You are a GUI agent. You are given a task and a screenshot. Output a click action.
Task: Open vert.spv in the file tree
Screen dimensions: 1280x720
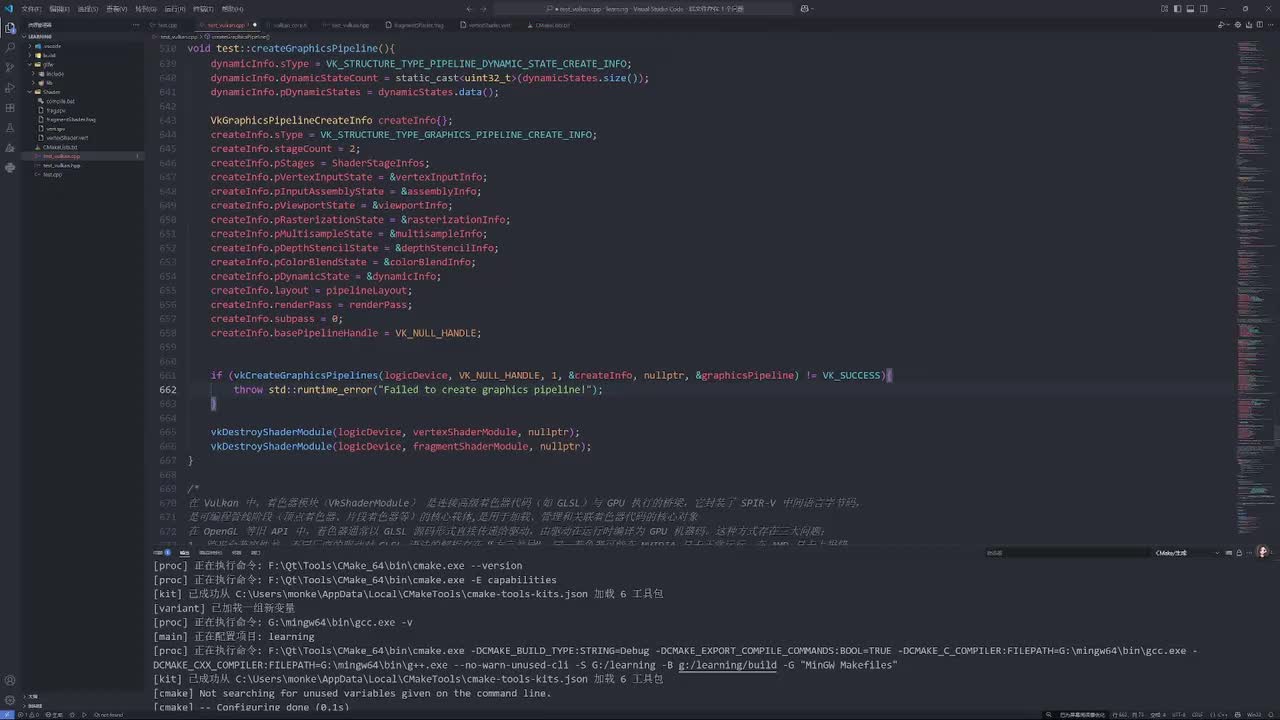(x=56, y=128)
